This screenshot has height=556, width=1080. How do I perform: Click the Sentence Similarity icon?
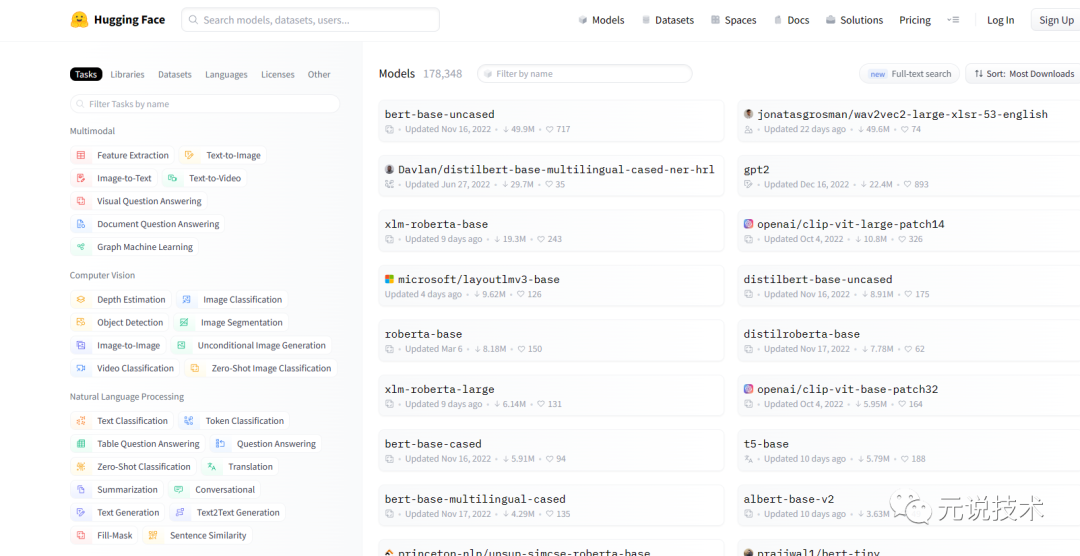(x=154, y=535)
